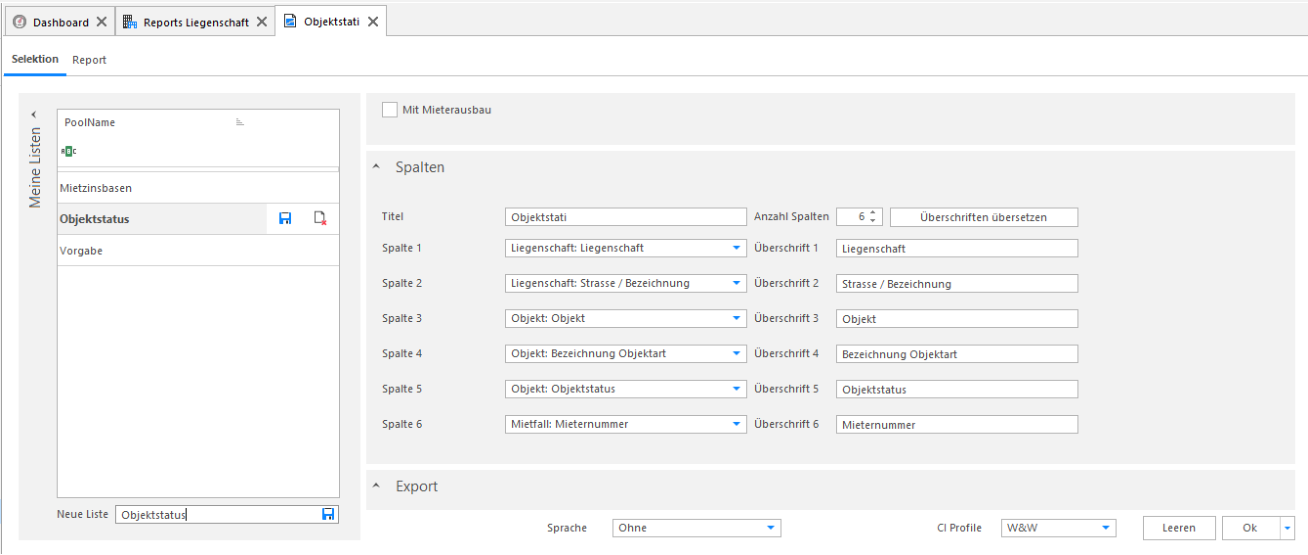Open the Sprache dropdown

tap(771, 528)
